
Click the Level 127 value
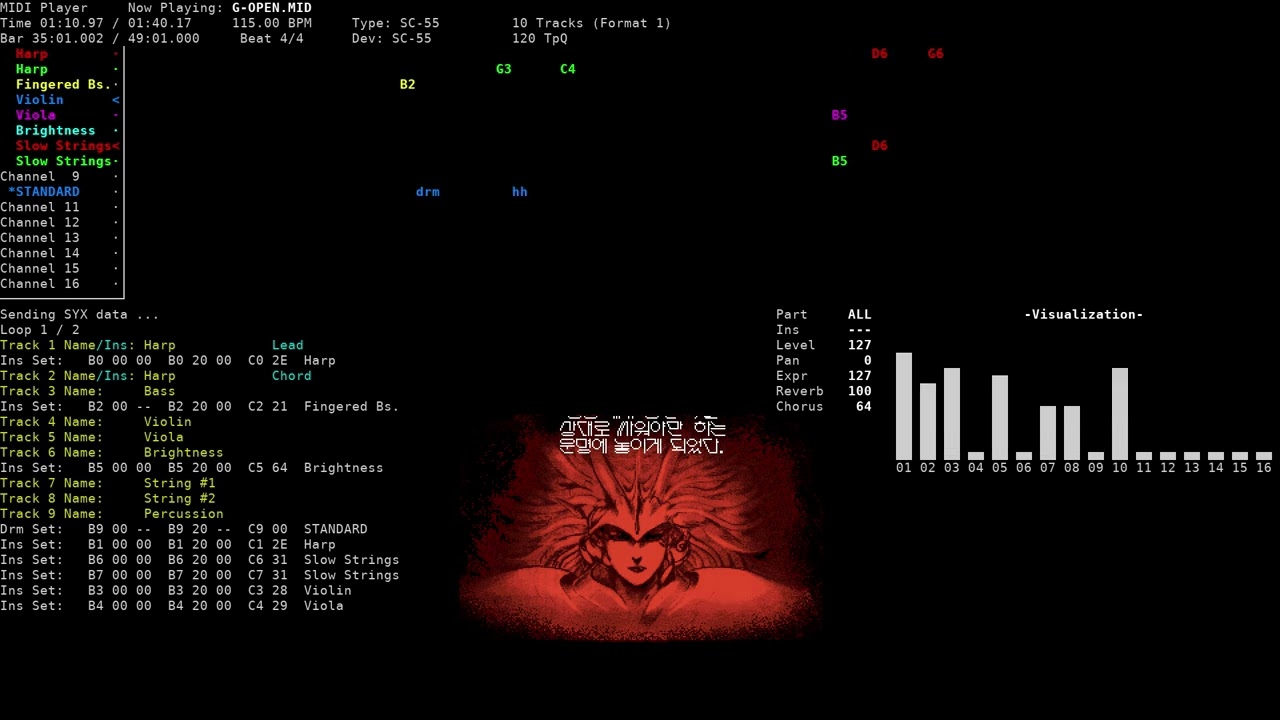click(x=860, y=345)
